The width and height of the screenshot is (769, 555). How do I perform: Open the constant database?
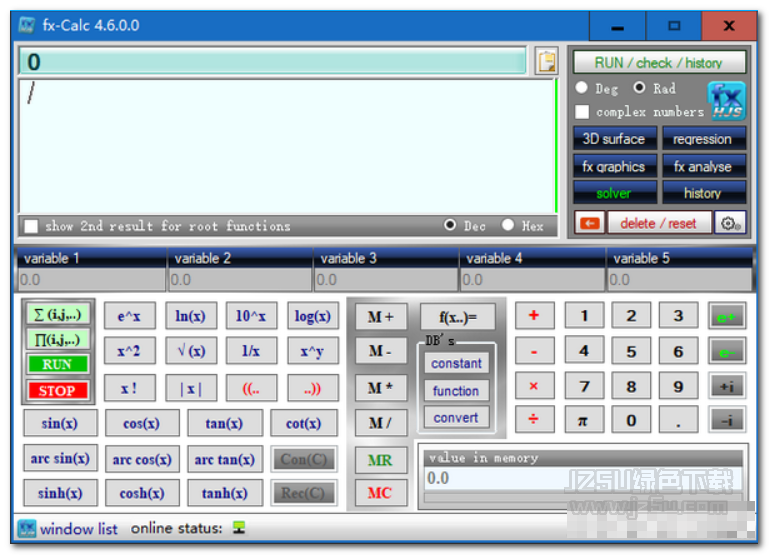click(456, 363)
